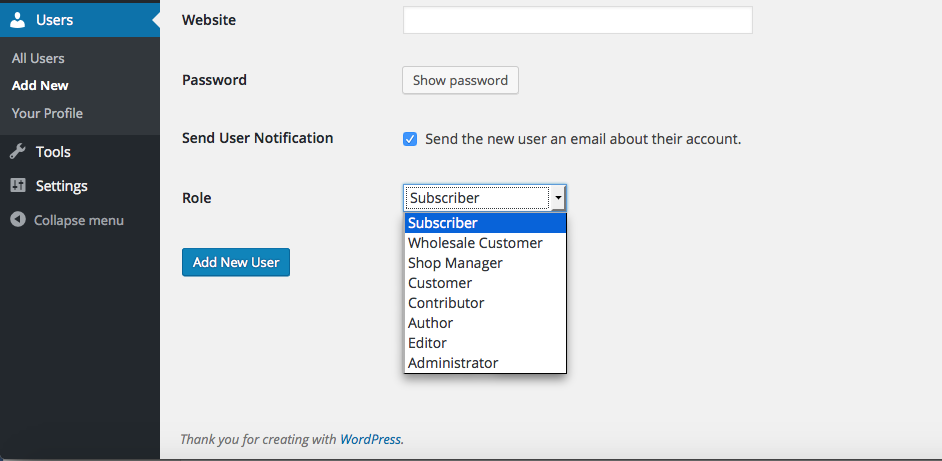Image resolution: width=942 pixels, height=461 pixels.
Task: Uncheck Send User Notification checkbox
Action: coord(410,139)
